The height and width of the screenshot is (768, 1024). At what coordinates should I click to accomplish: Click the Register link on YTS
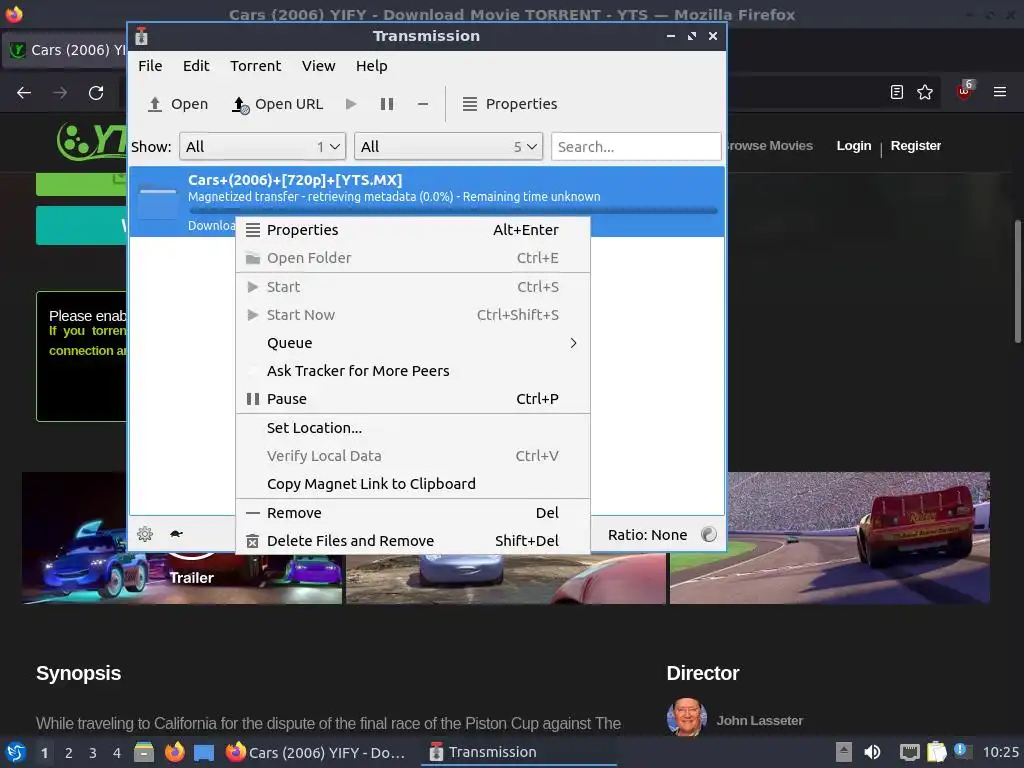point(916,146)
